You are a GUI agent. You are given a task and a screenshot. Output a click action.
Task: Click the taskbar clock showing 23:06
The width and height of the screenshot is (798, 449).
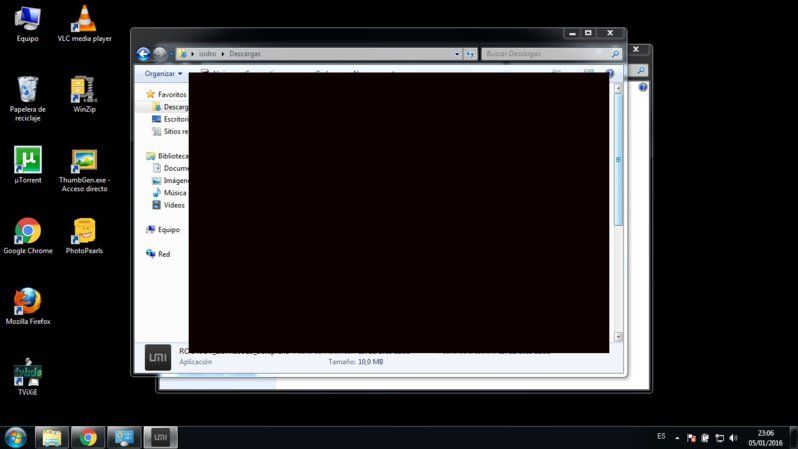765,438
